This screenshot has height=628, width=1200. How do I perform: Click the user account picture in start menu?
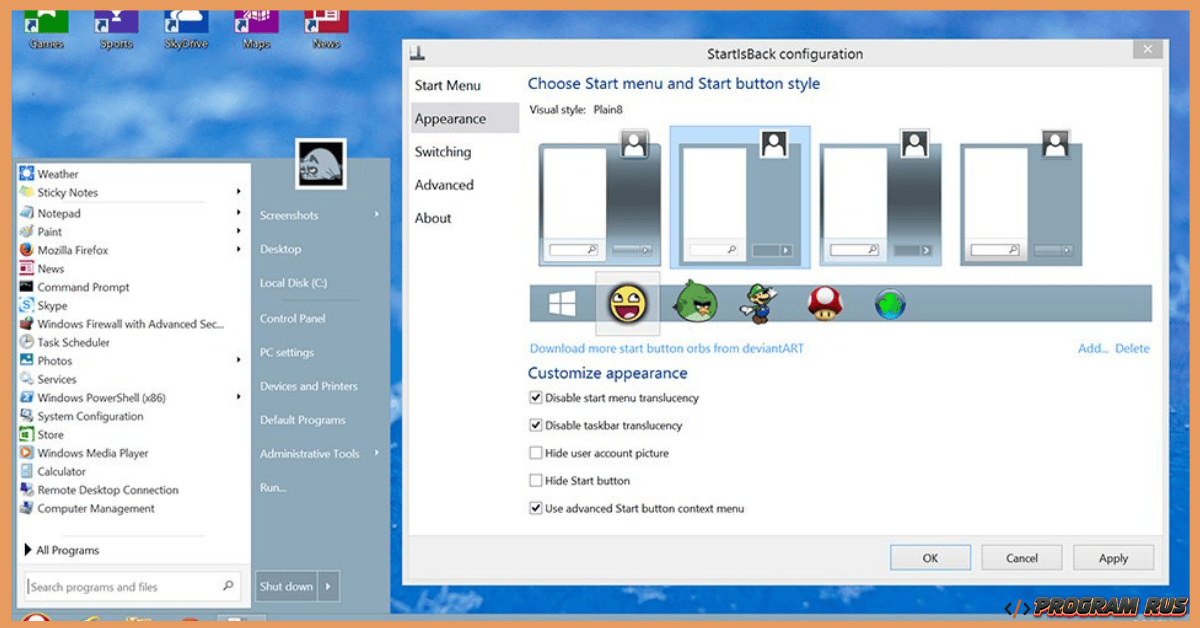point(321,163)
